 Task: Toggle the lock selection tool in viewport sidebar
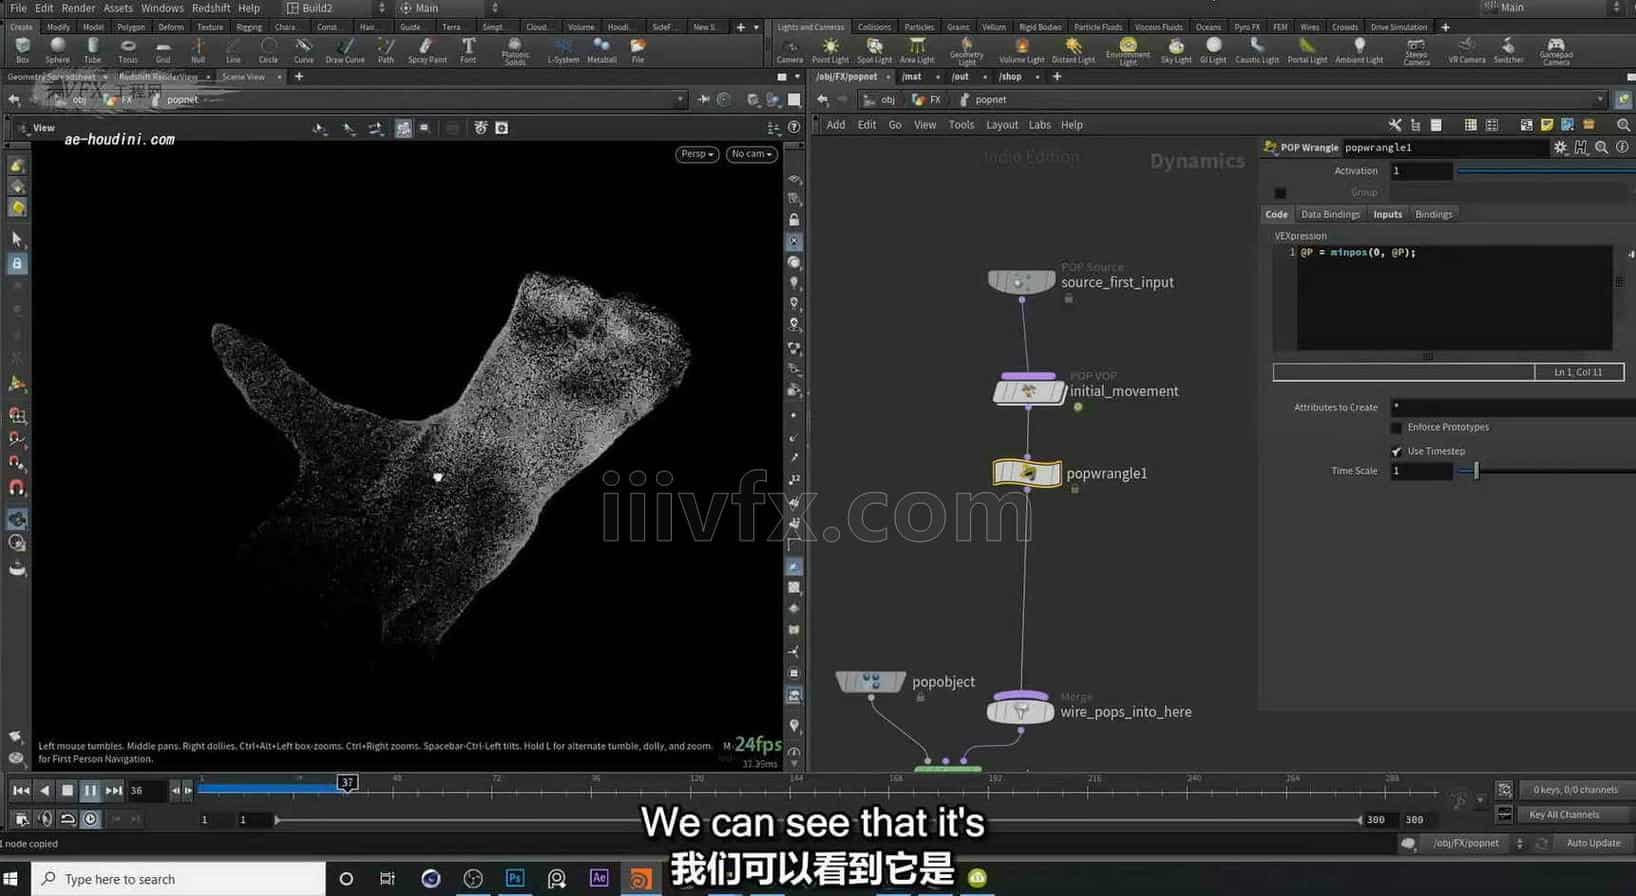click(17, 263)
